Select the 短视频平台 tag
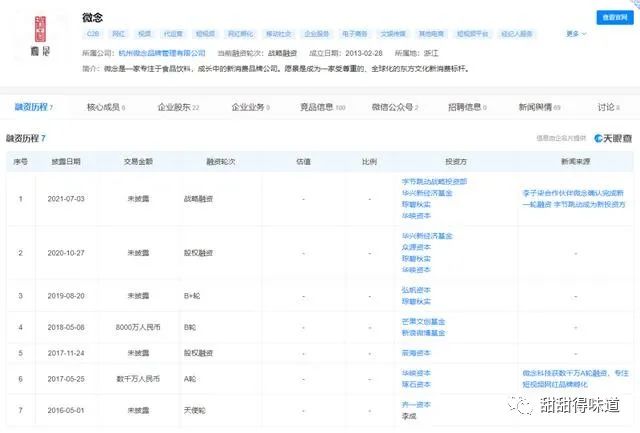 click(x=472, y=34)
